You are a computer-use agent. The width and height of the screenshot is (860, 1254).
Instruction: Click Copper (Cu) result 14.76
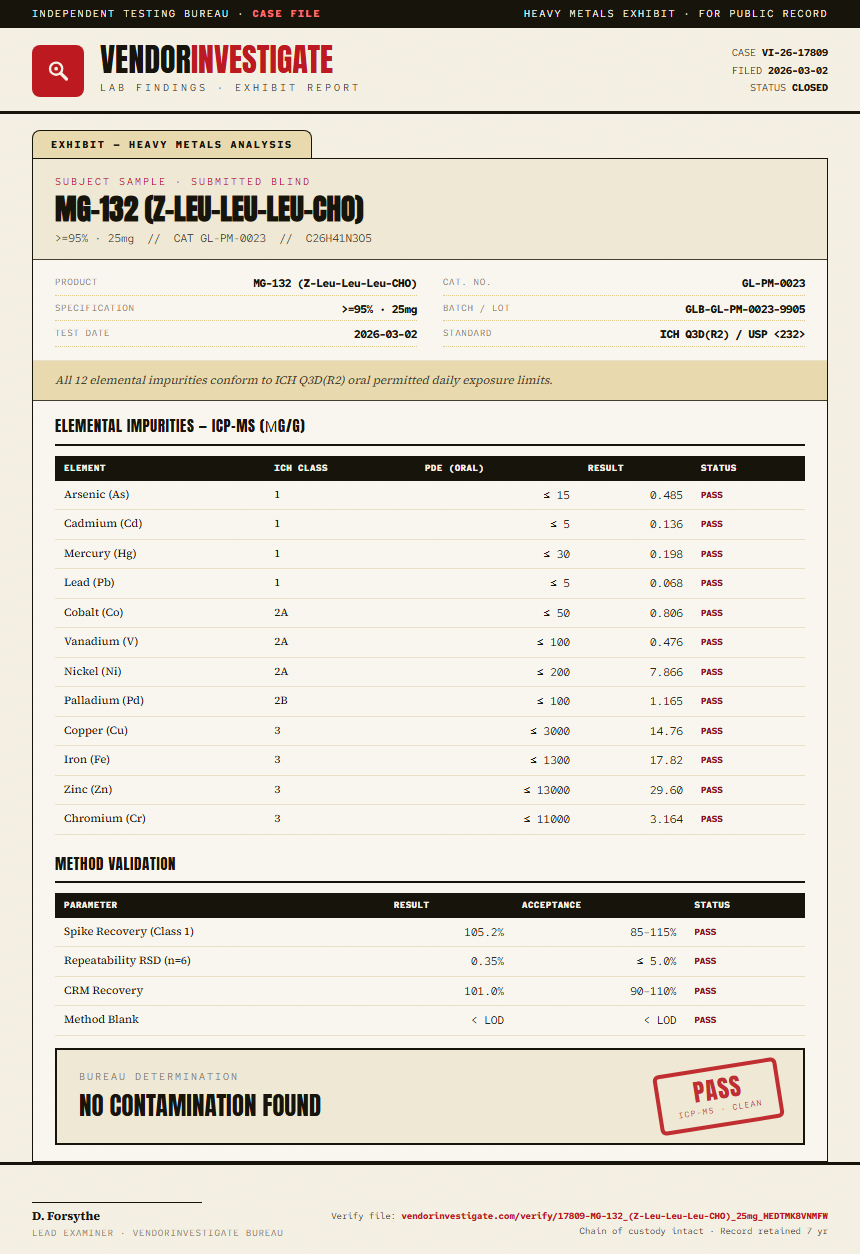[x=666, y=731]
